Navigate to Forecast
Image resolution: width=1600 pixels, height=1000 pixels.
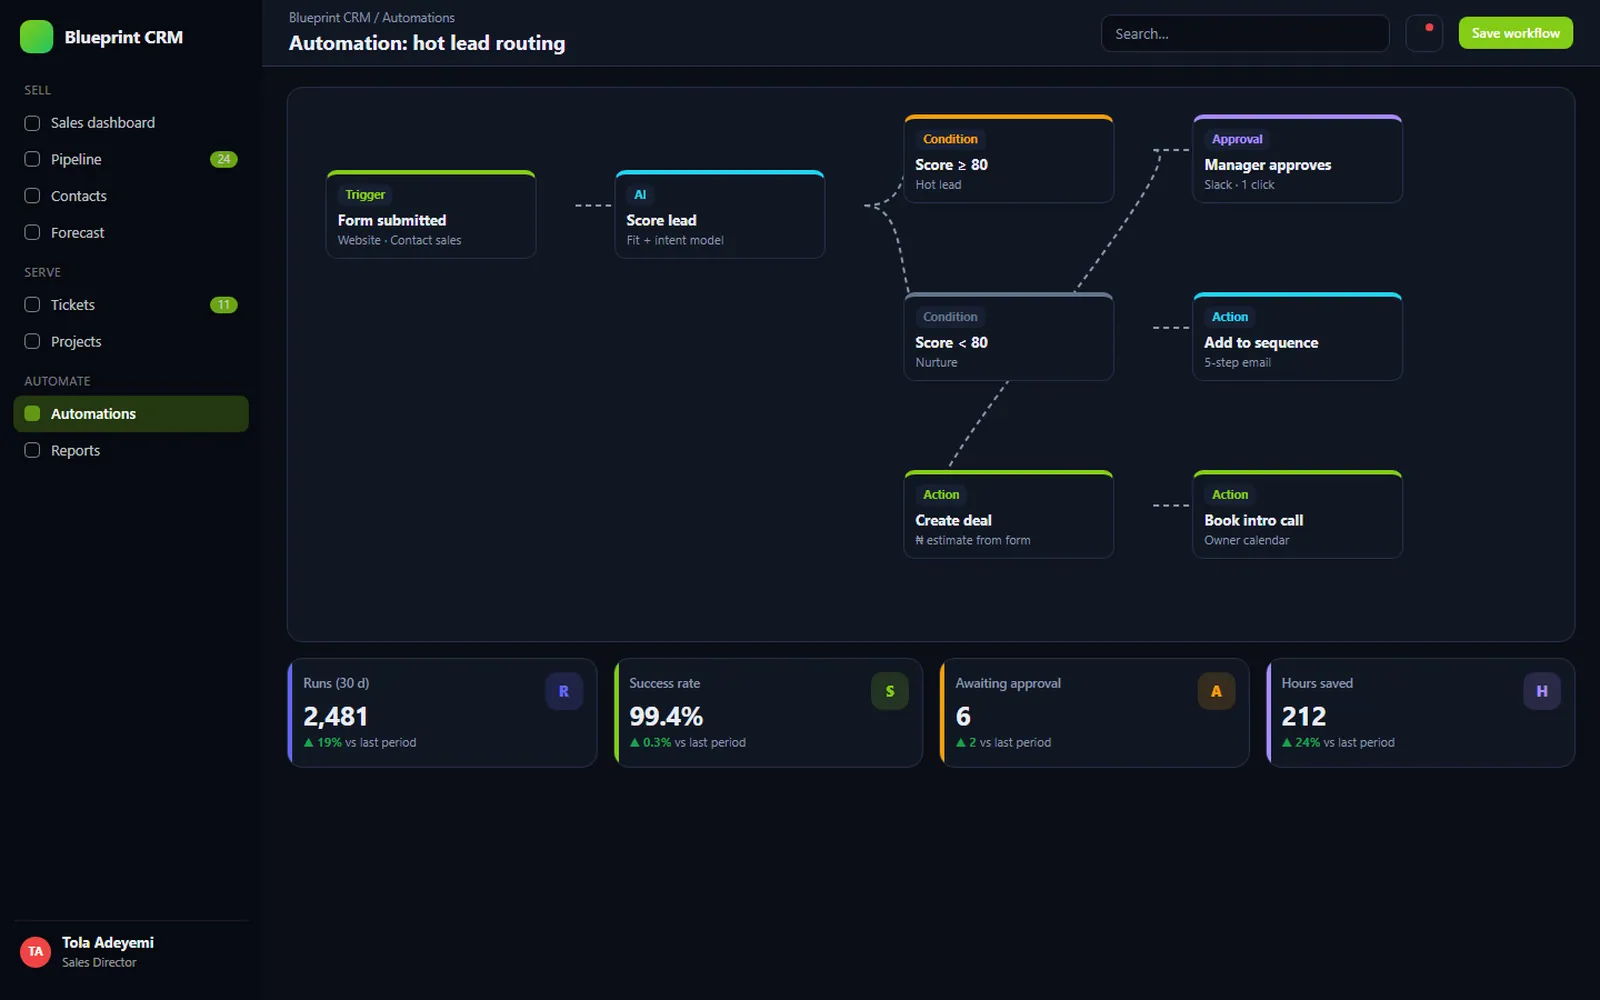(131, 232)
